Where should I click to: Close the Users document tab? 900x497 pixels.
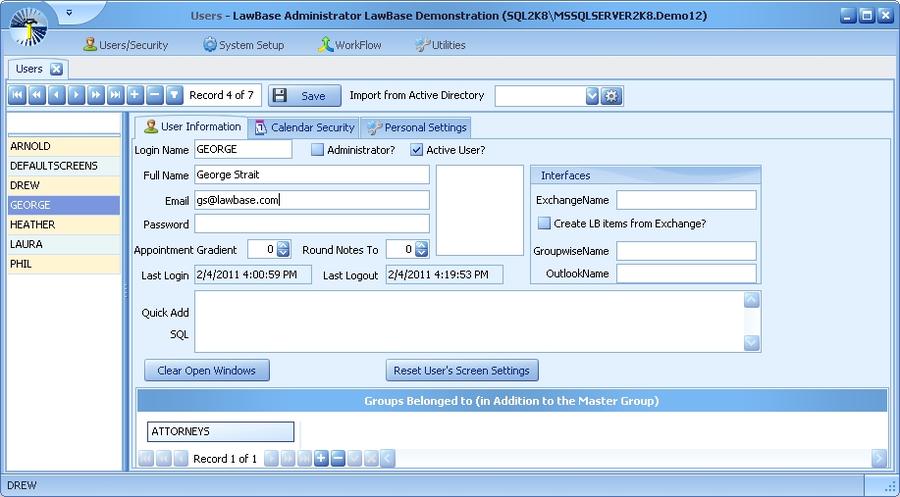[56, 69]
